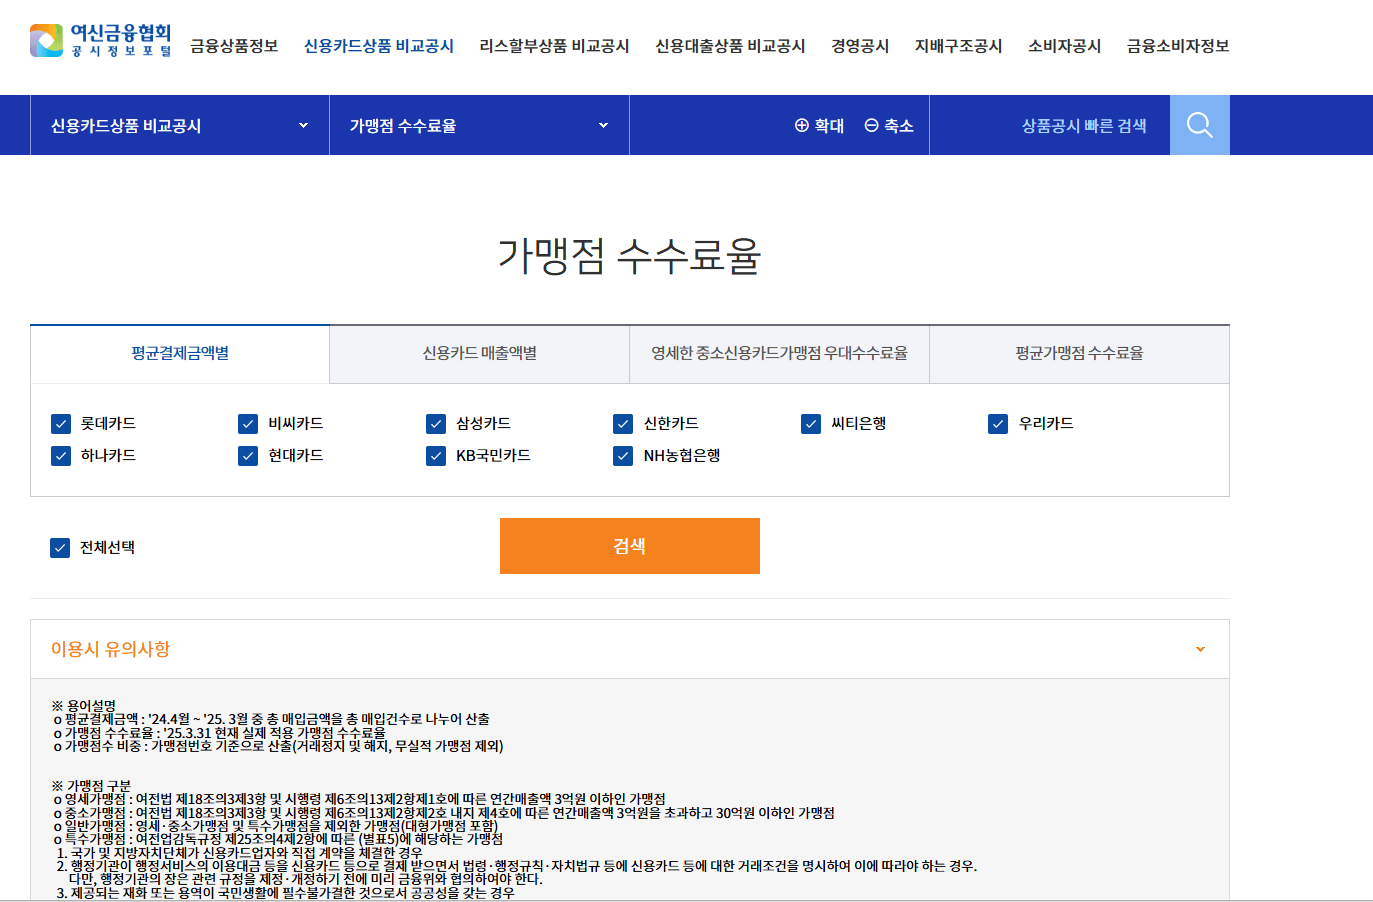Open 신용대출상품 비교공시 menu

[730, 46]
